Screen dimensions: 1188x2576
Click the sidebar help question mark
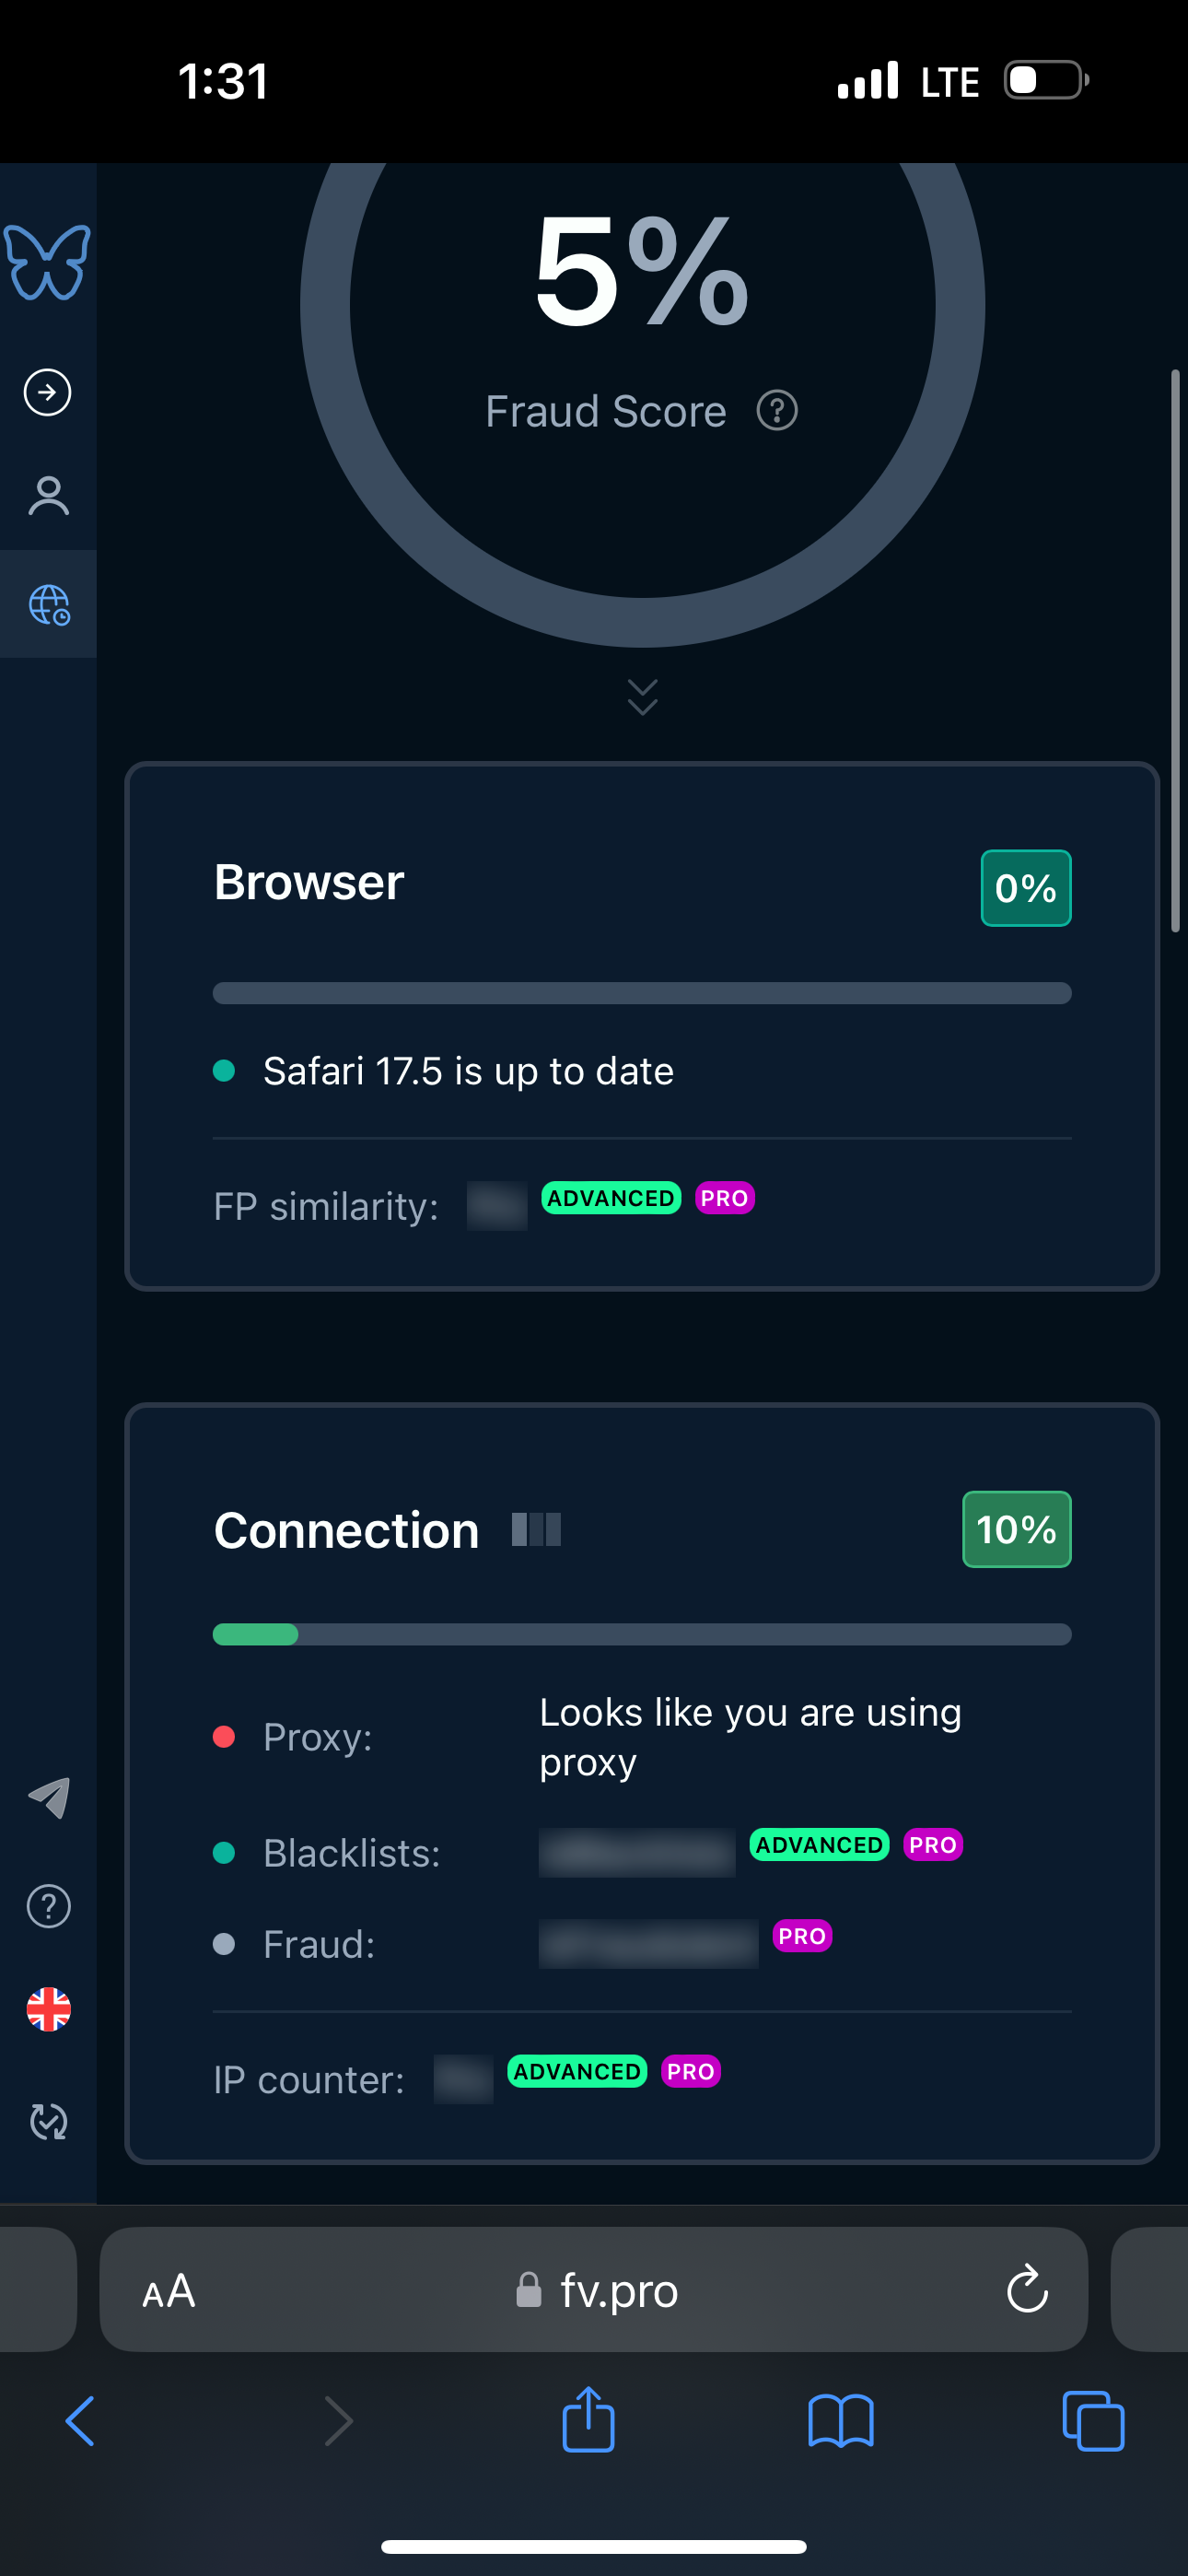point(48,1906)
